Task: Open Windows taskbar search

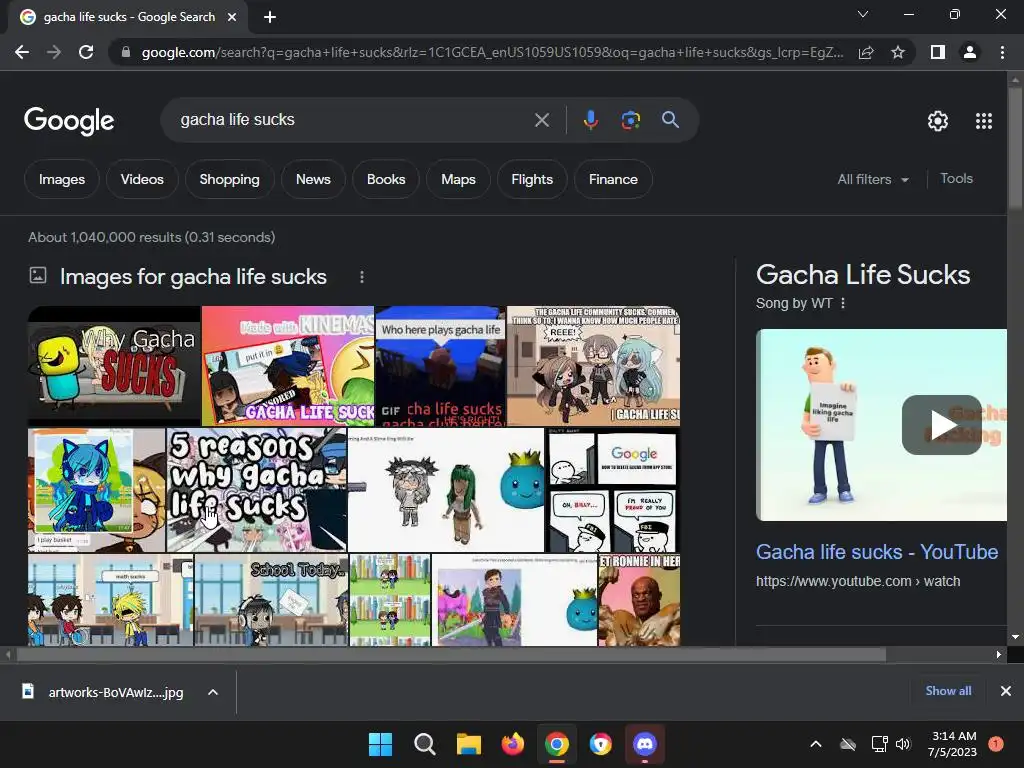Action: (424, 744)
